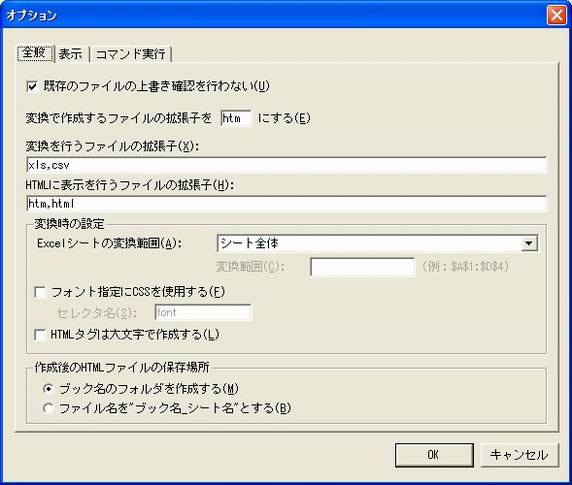Click the htm output extension field
572x485 pixels.
point(236,118)
